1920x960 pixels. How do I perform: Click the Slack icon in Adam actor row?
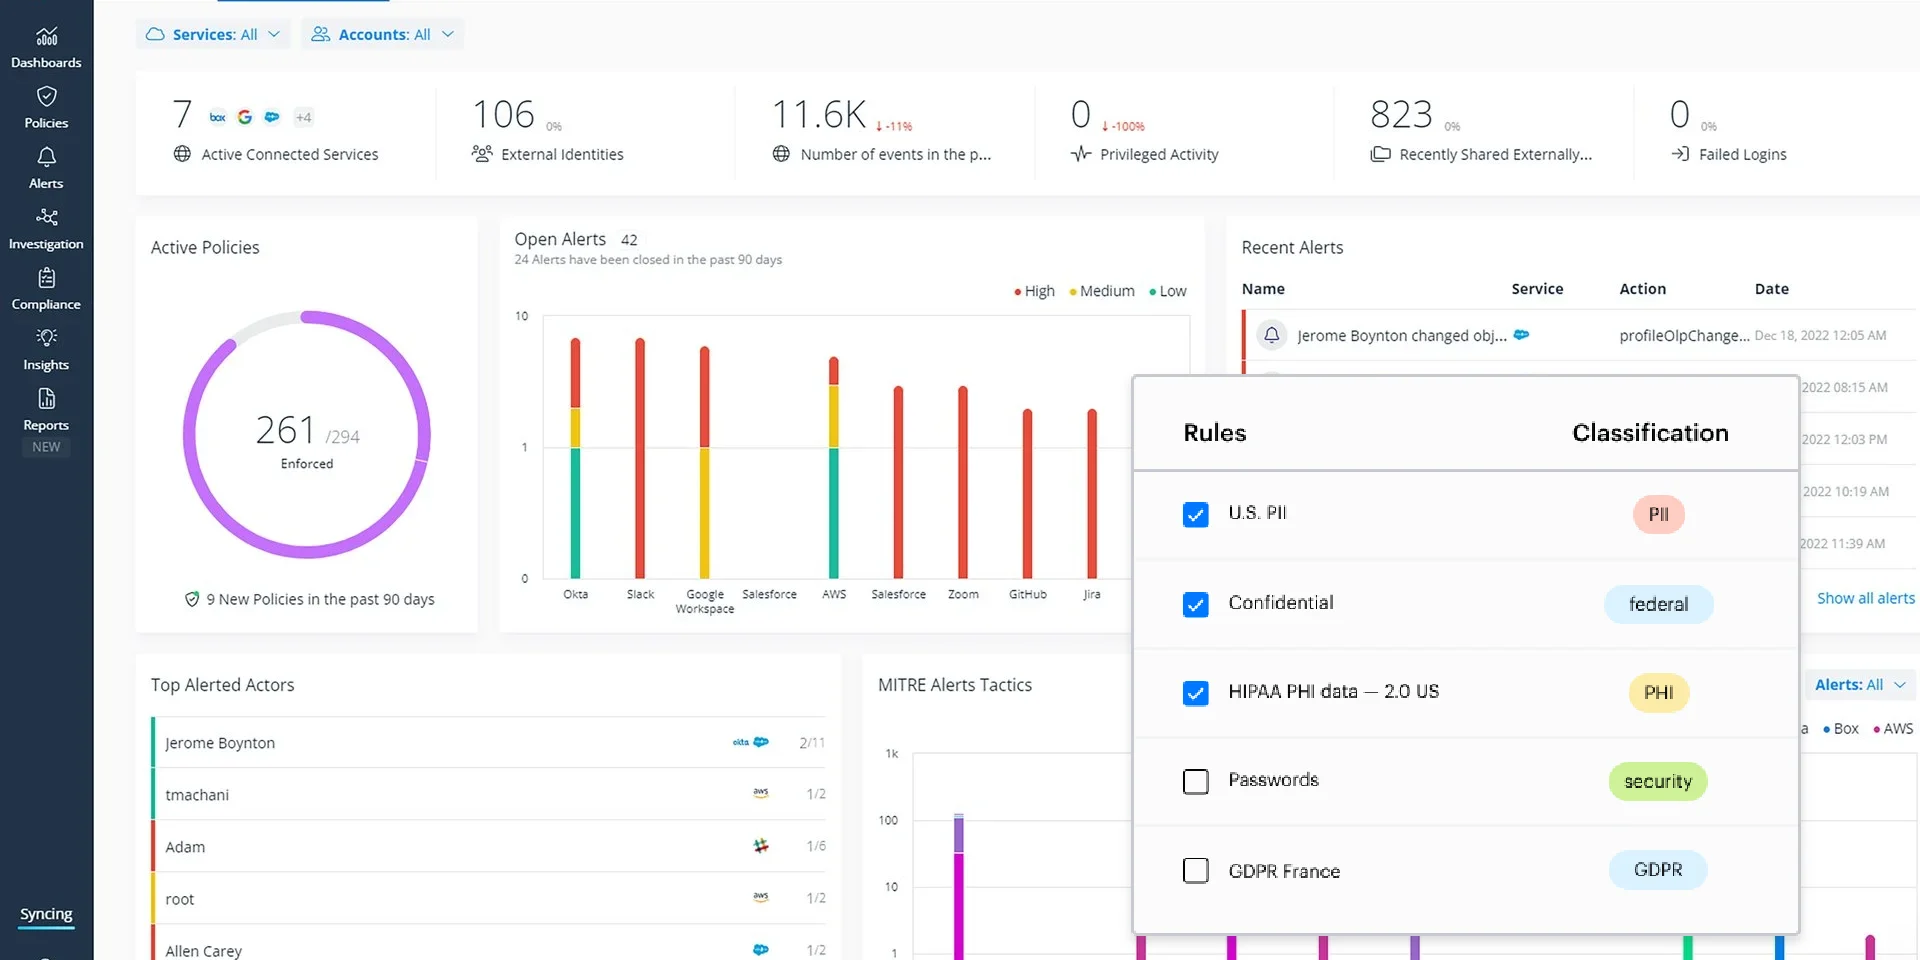[x=761, y=845]
